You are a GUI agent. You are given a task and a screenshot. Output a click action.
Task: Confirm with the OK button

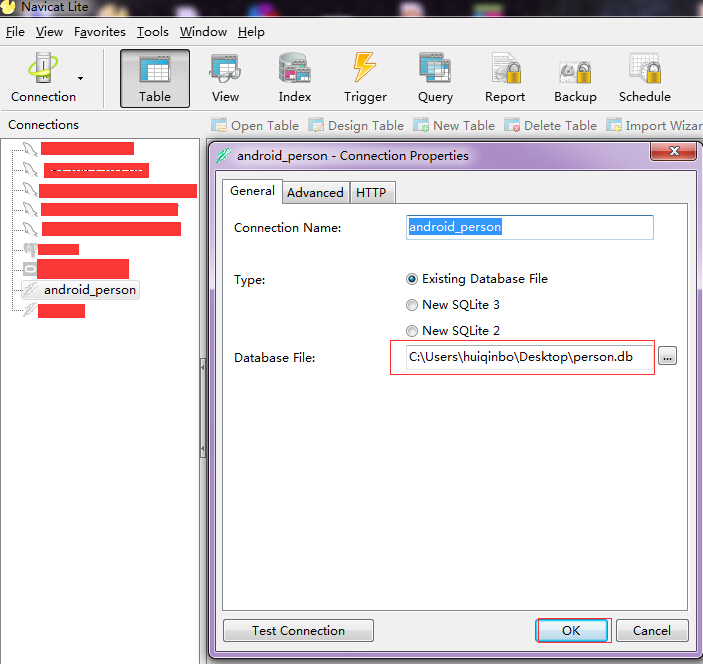(x=571, y=631)
